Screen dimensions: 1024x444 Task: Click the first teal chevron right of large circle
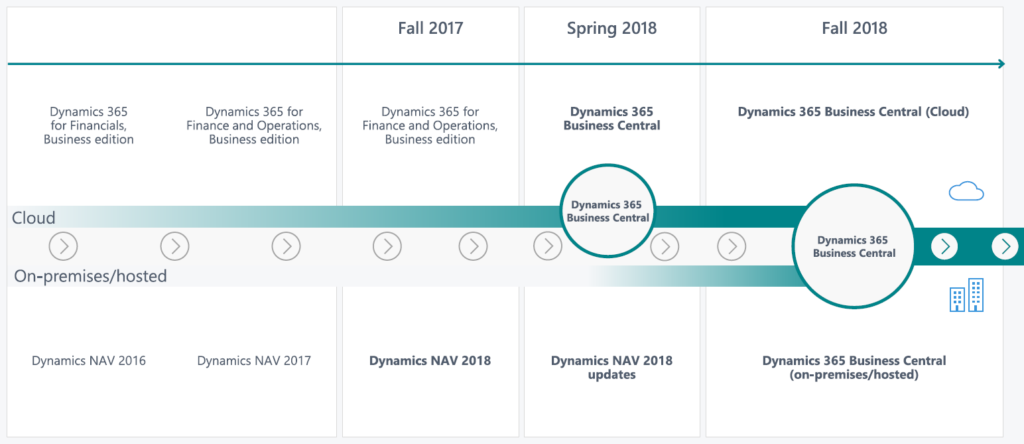[x=945, y=246]
